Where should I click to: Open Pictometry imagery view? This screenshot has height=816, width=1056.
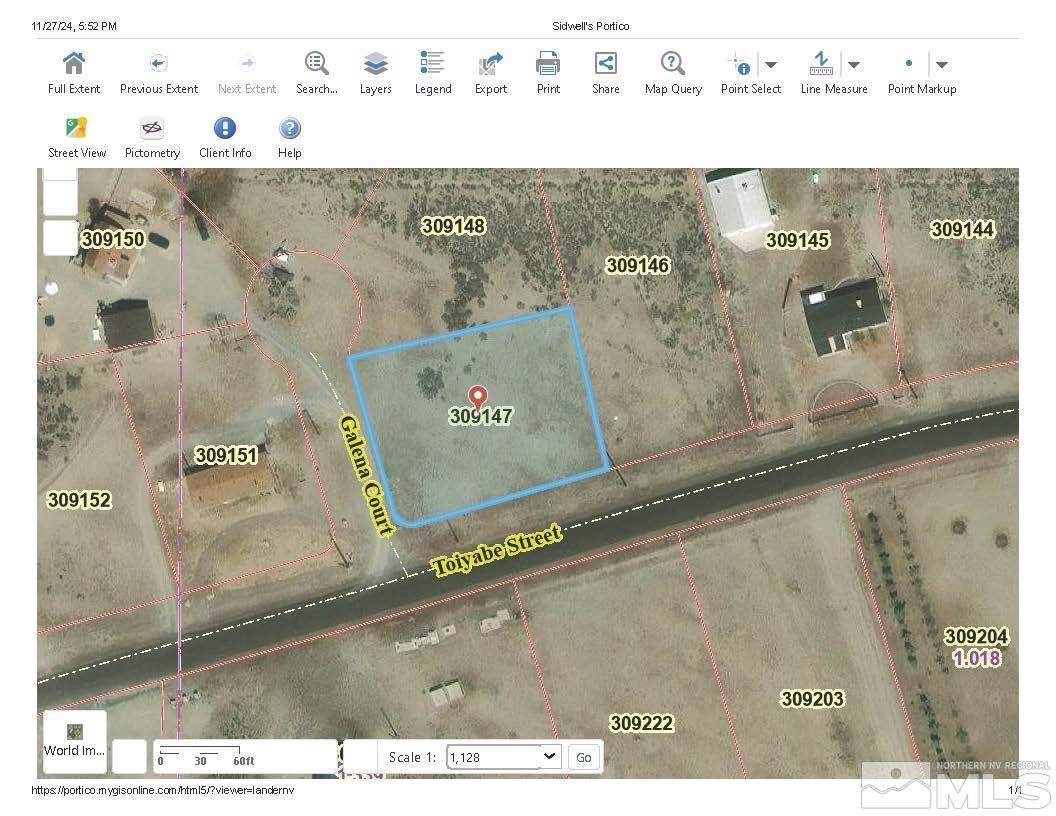[x=152, y=129]
